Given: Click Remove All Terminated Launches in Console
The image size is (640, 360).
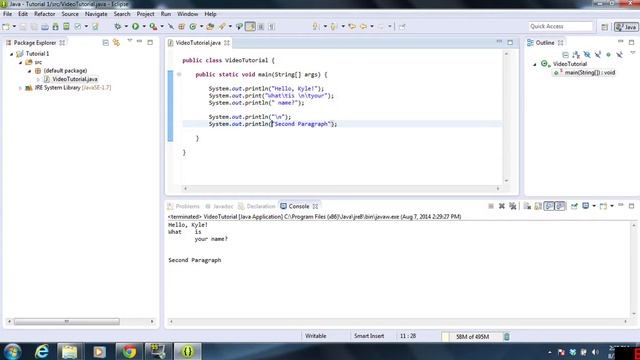Looking at the screenshot, I should [513, 206].
